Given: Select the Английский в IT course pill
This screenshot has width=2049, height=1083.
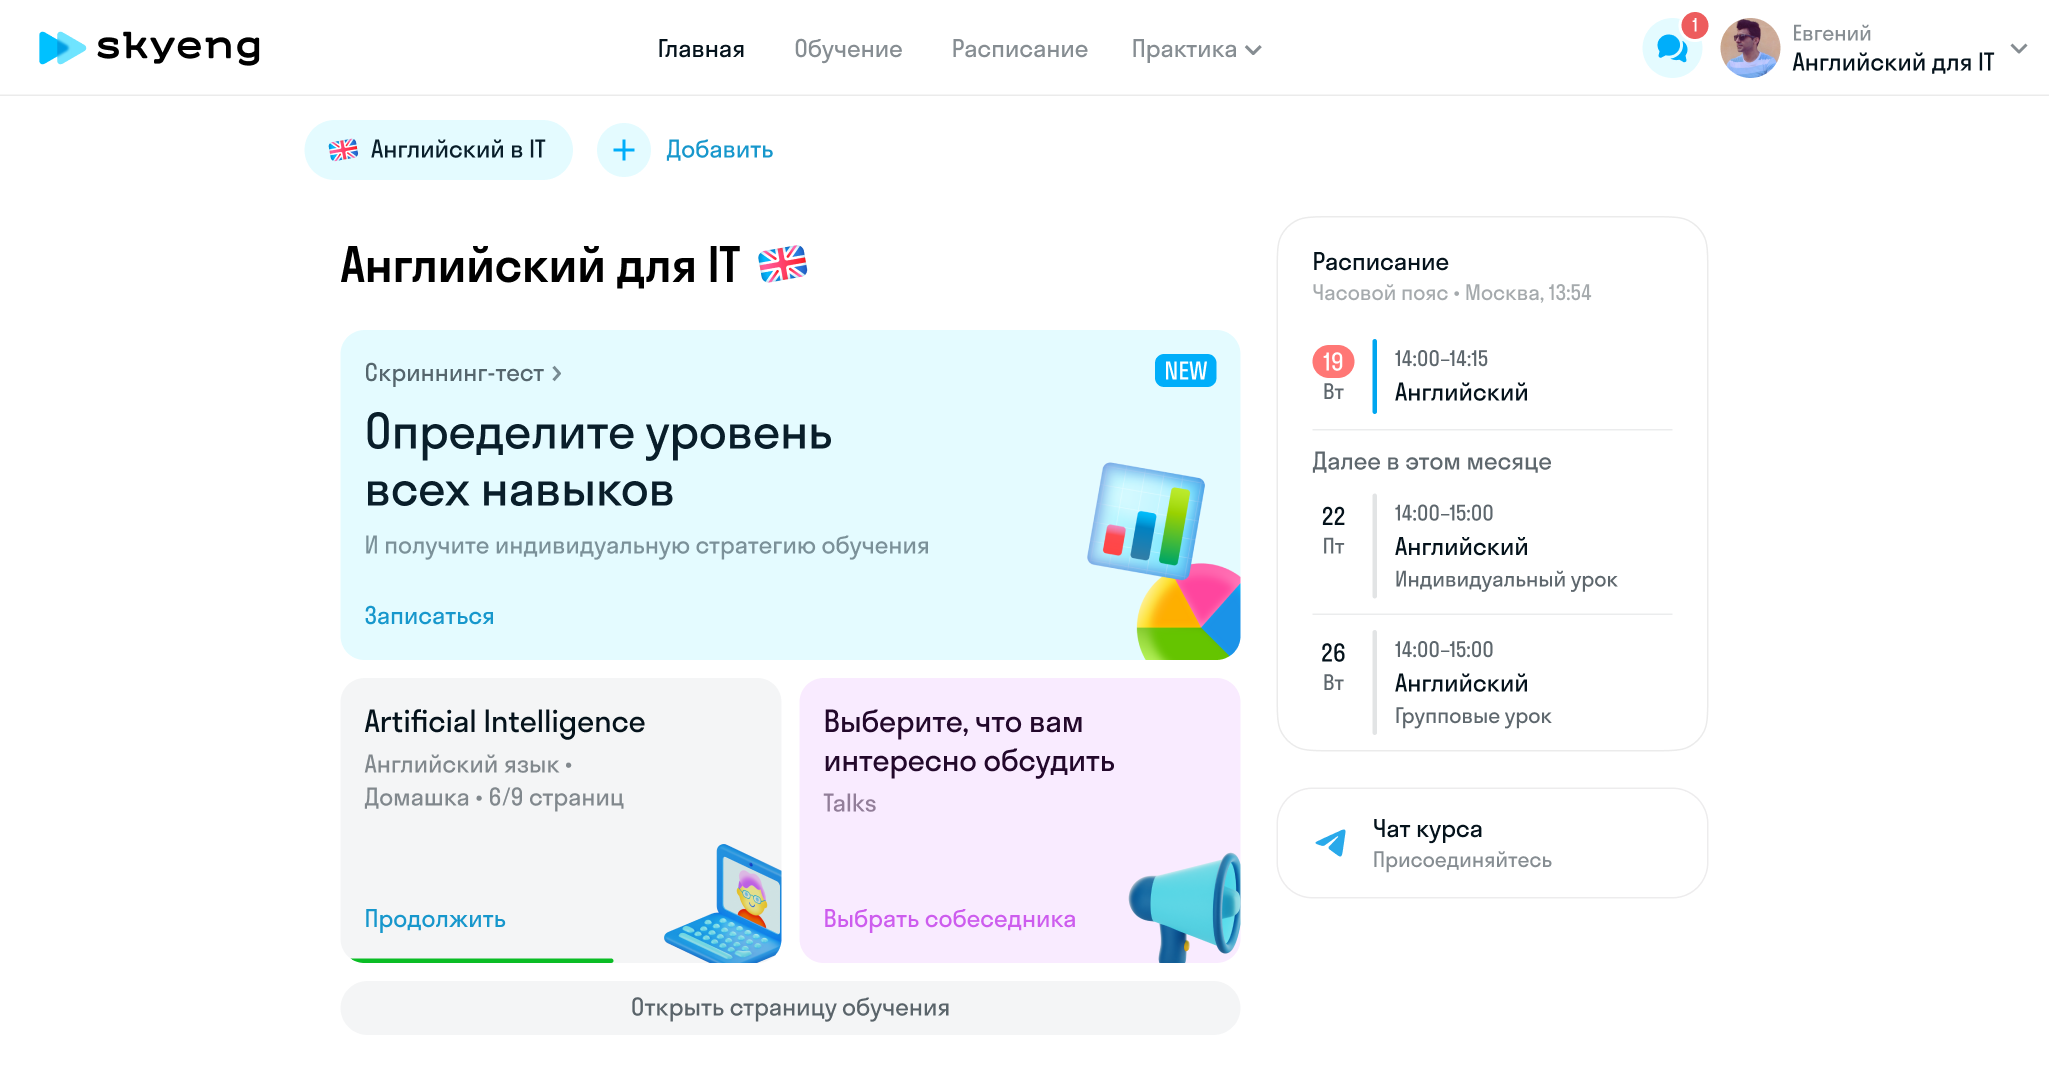Looking at the screenshot, I should point(438,149).
